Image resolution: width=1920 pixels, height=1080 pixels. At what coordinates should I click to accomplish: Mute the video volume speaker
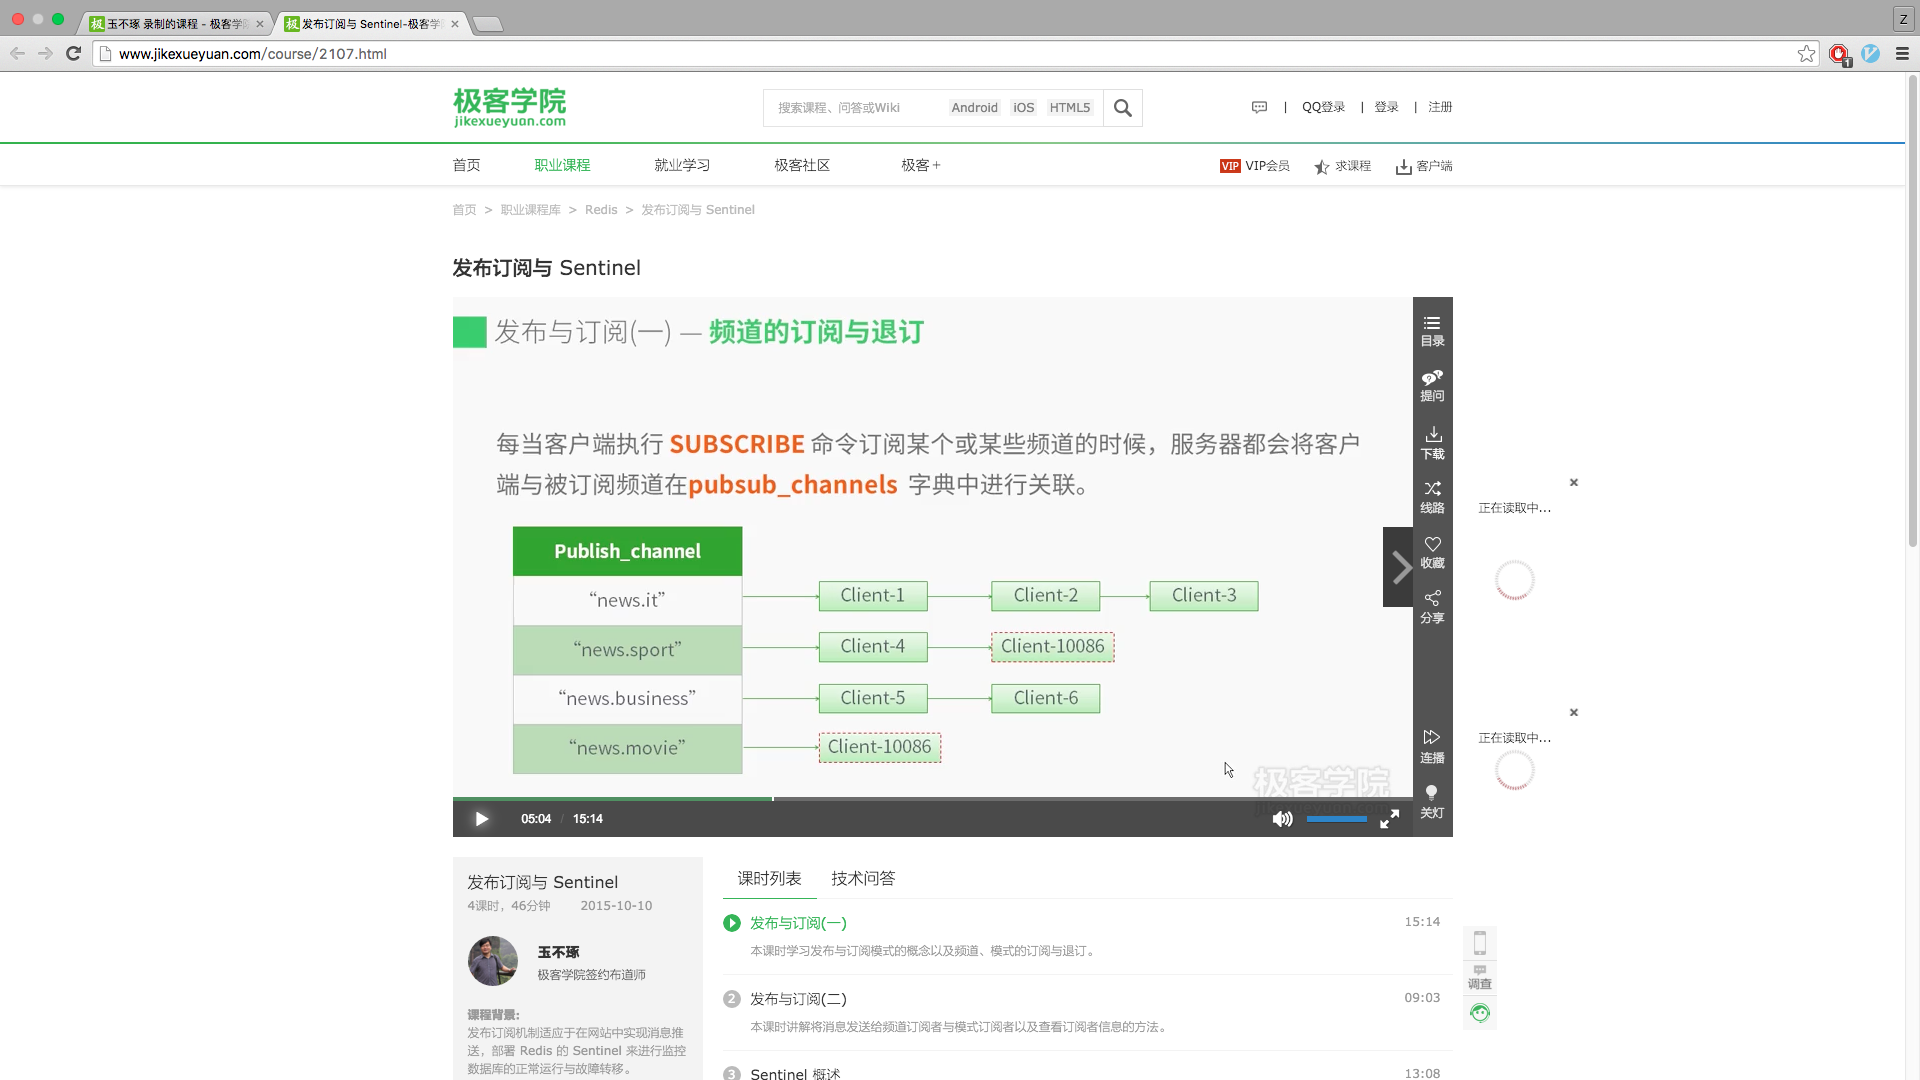1281,819
